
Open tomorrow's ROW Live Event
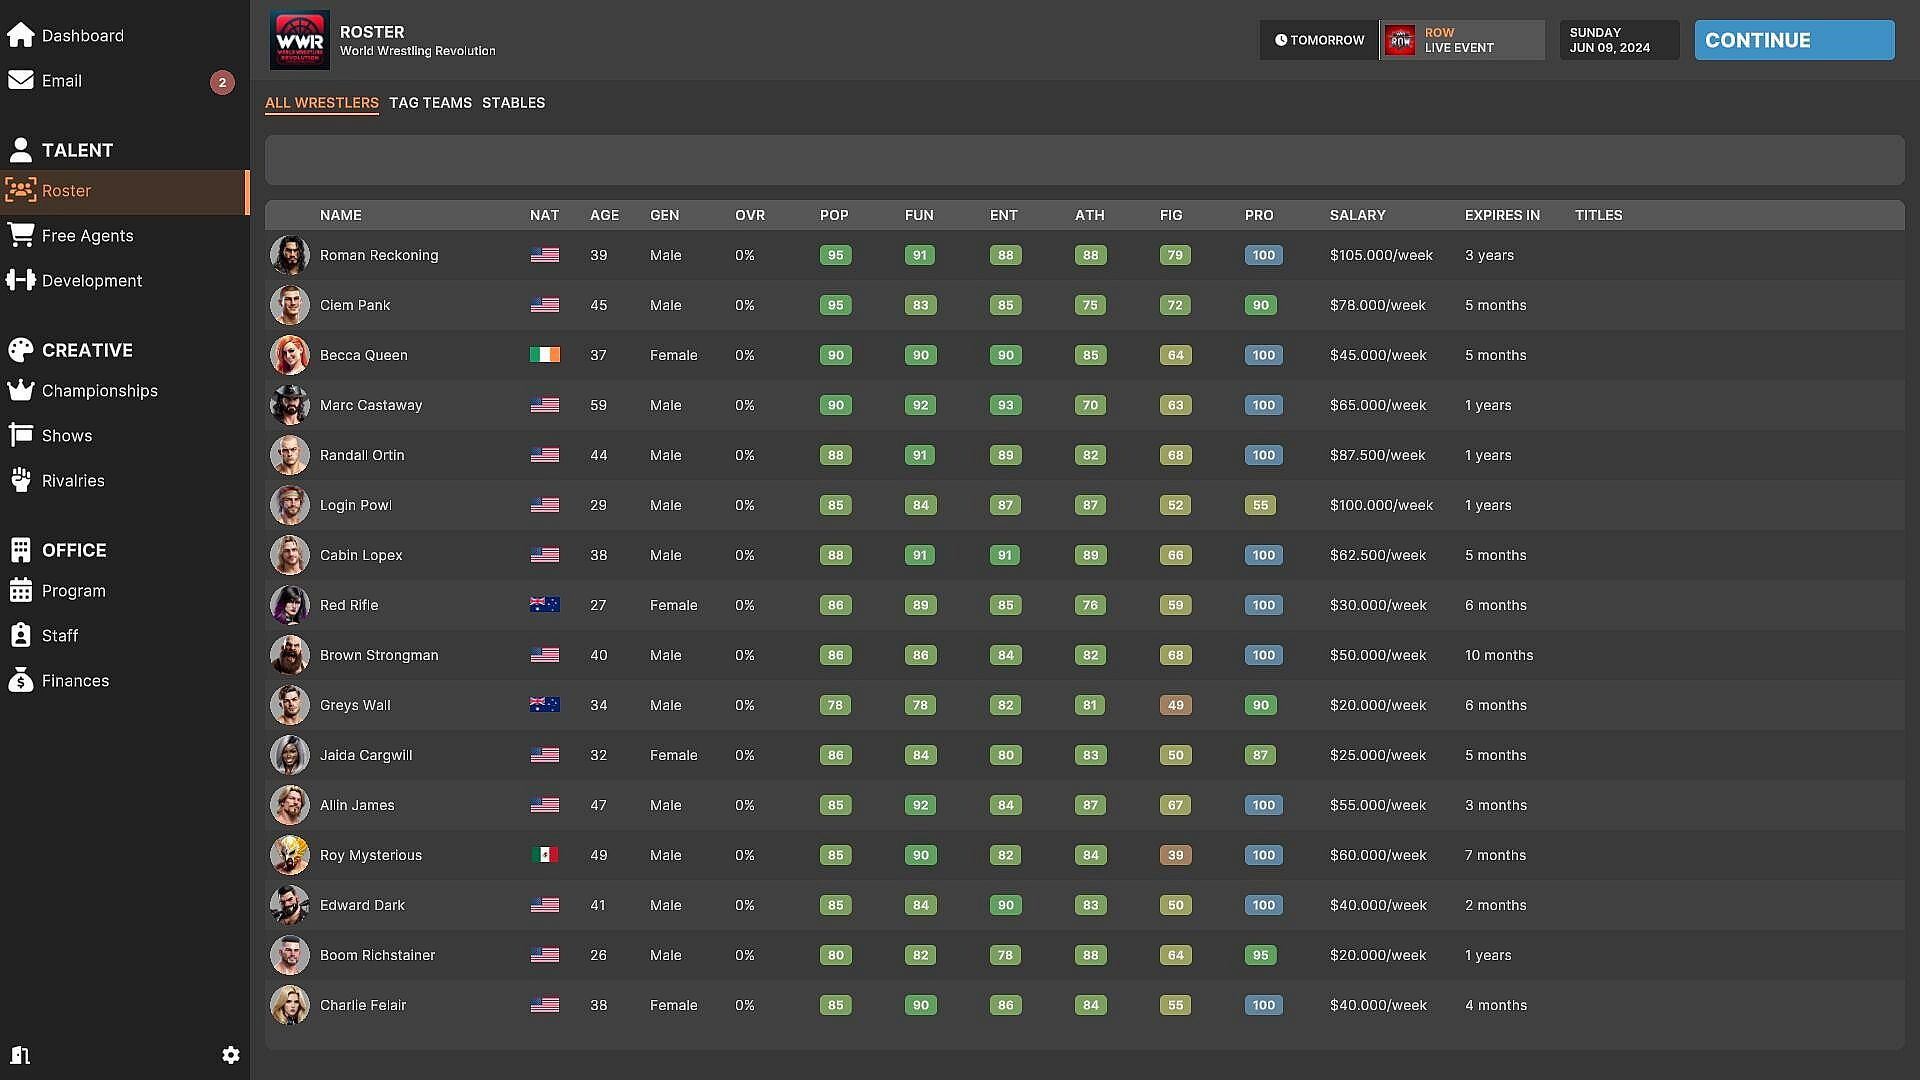coord(1461,40)
